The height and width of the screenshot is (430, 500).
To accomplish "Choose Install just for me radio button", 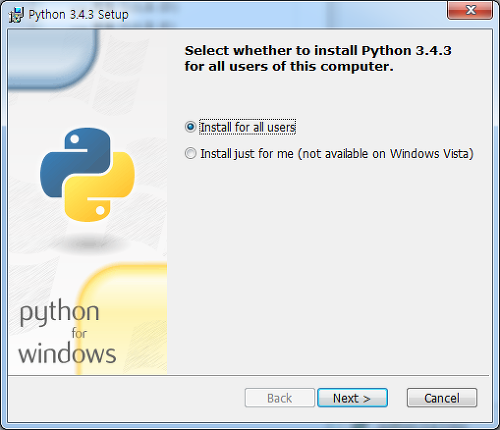I will point(190,154).
